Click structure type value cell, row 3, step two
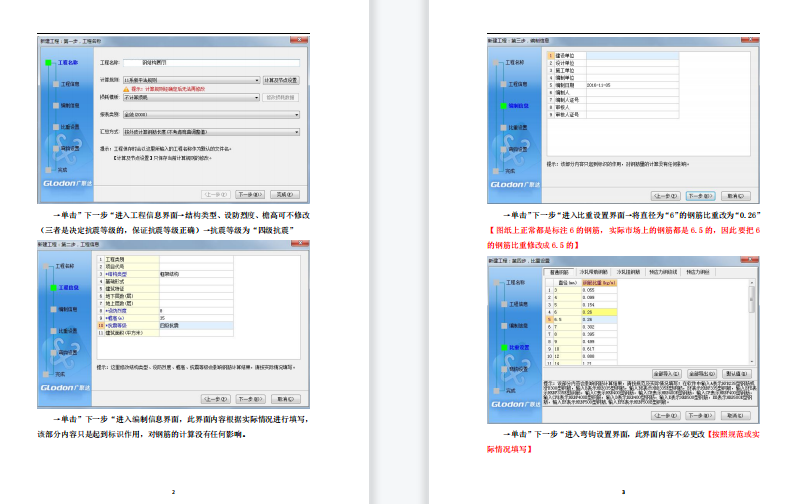The width and height of the screenshot is (810, 504). pos(196,274)
